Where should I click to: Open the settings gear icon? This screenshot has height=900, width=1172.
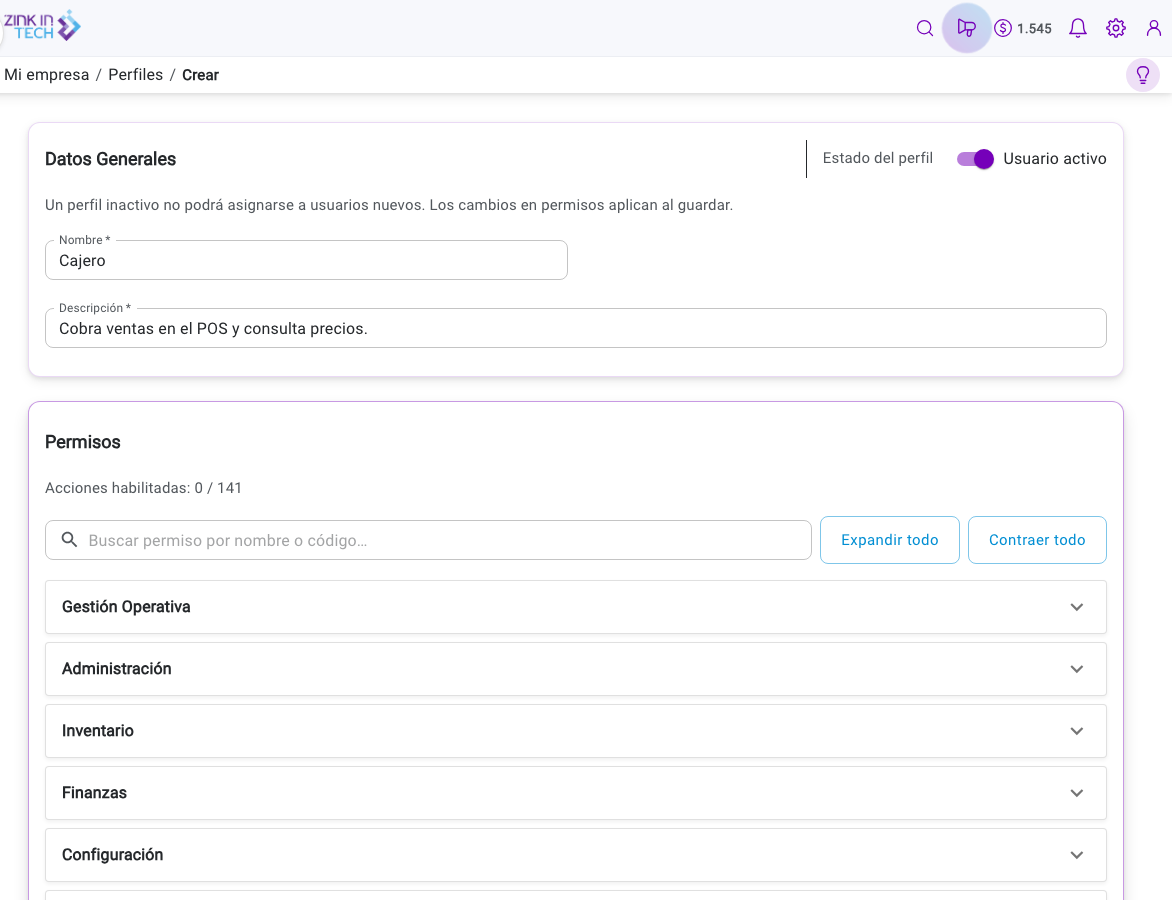tap(1116, 28)
